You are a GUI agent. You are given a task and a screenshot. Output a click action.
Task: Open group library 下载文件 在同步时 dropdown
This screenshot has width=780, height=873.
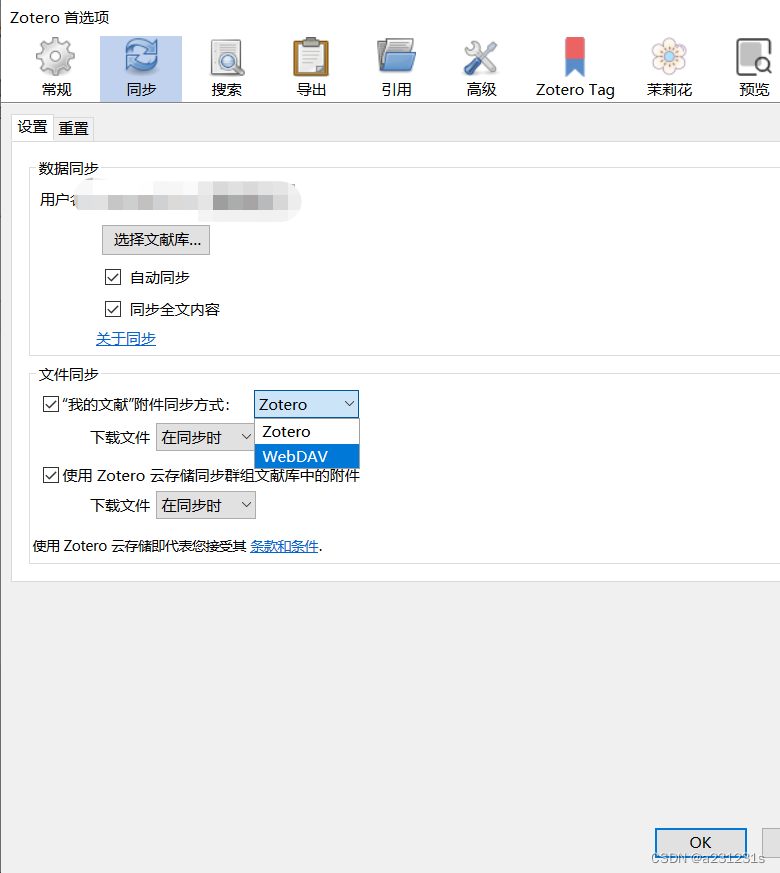206,505
